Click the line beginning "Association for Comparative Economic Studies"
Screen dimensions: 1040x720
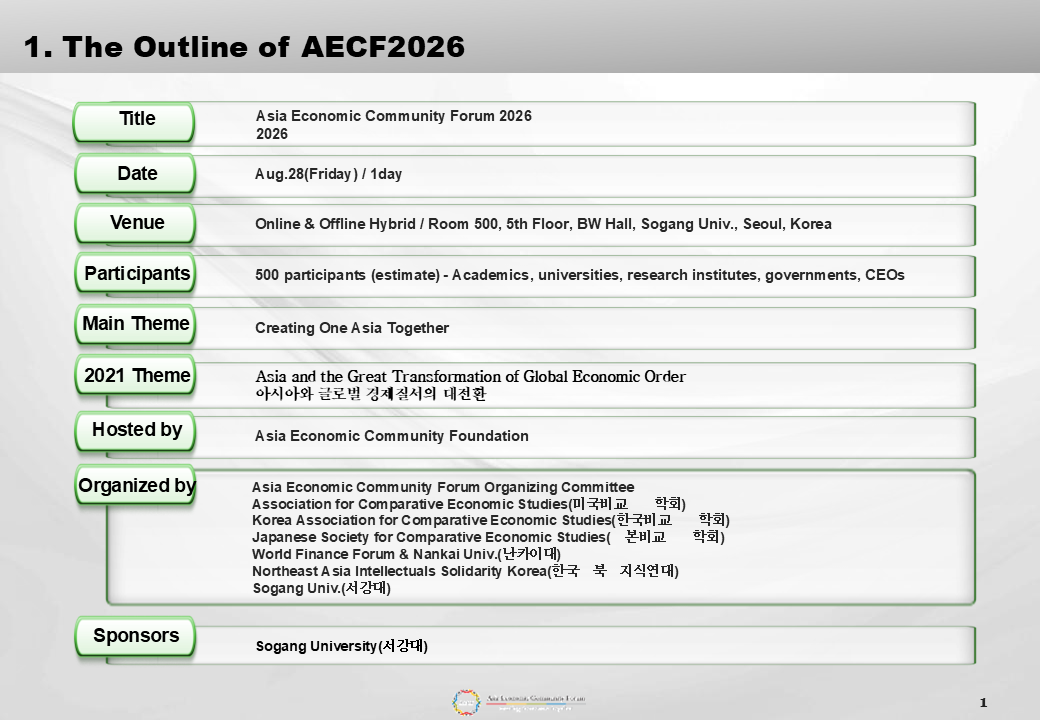click(469, 504)
